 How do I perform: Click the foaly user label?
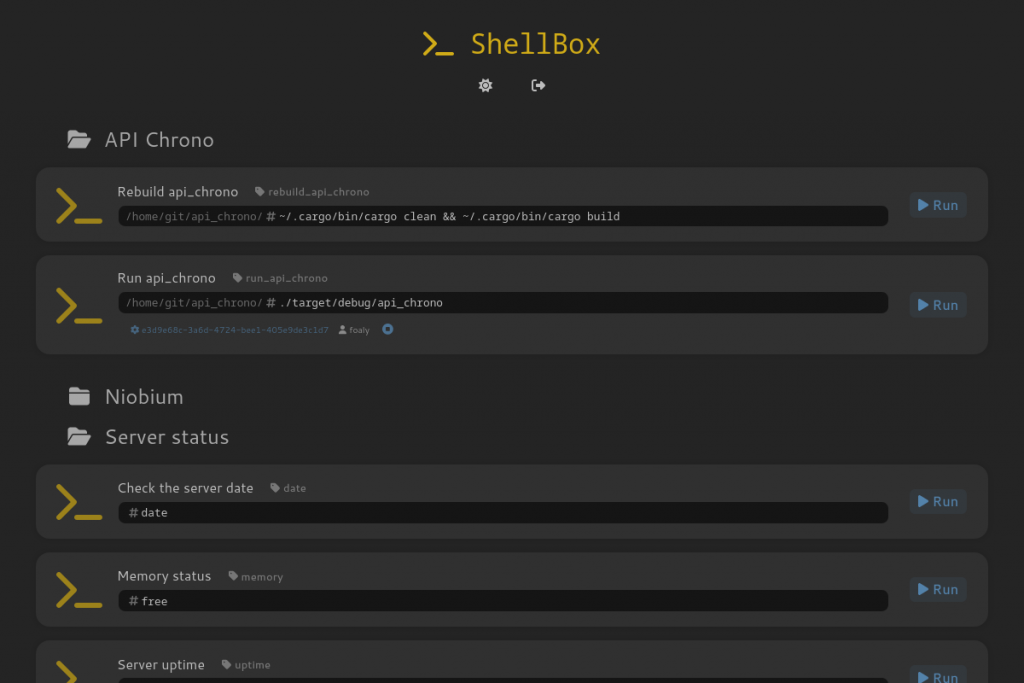pos(359,330)
